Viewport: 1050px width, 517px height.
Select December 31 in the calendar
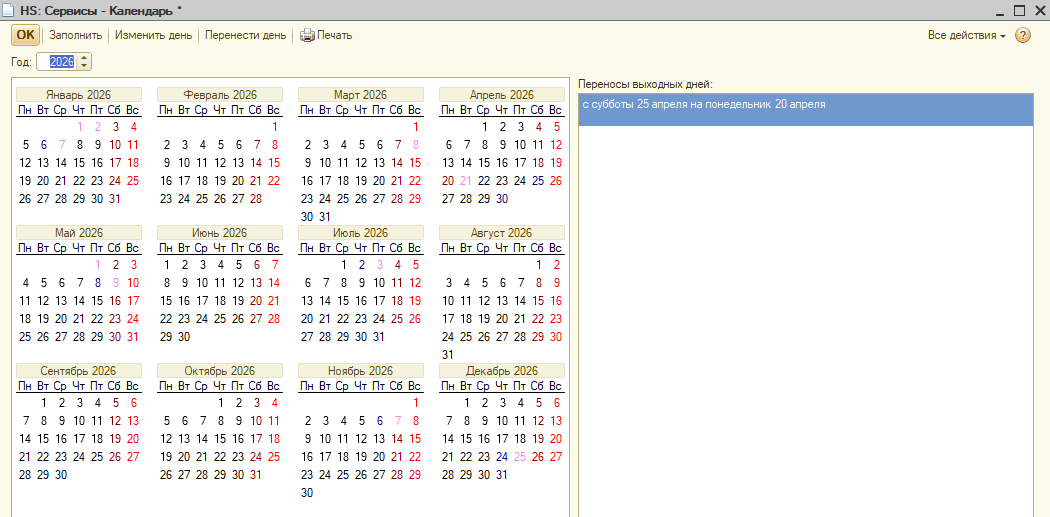[x=502, y=475]
